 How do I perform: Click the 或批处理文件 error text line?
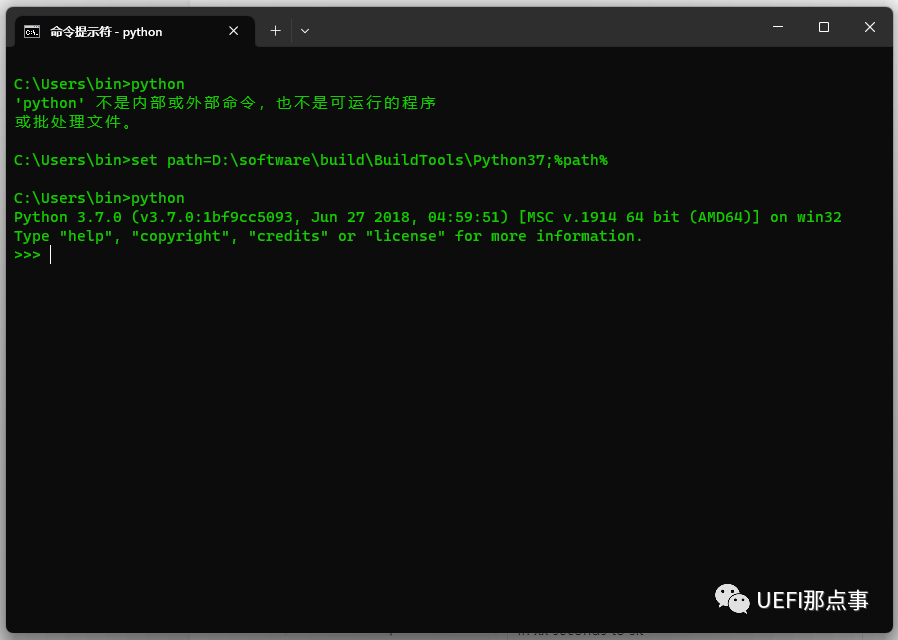point(72,122)
